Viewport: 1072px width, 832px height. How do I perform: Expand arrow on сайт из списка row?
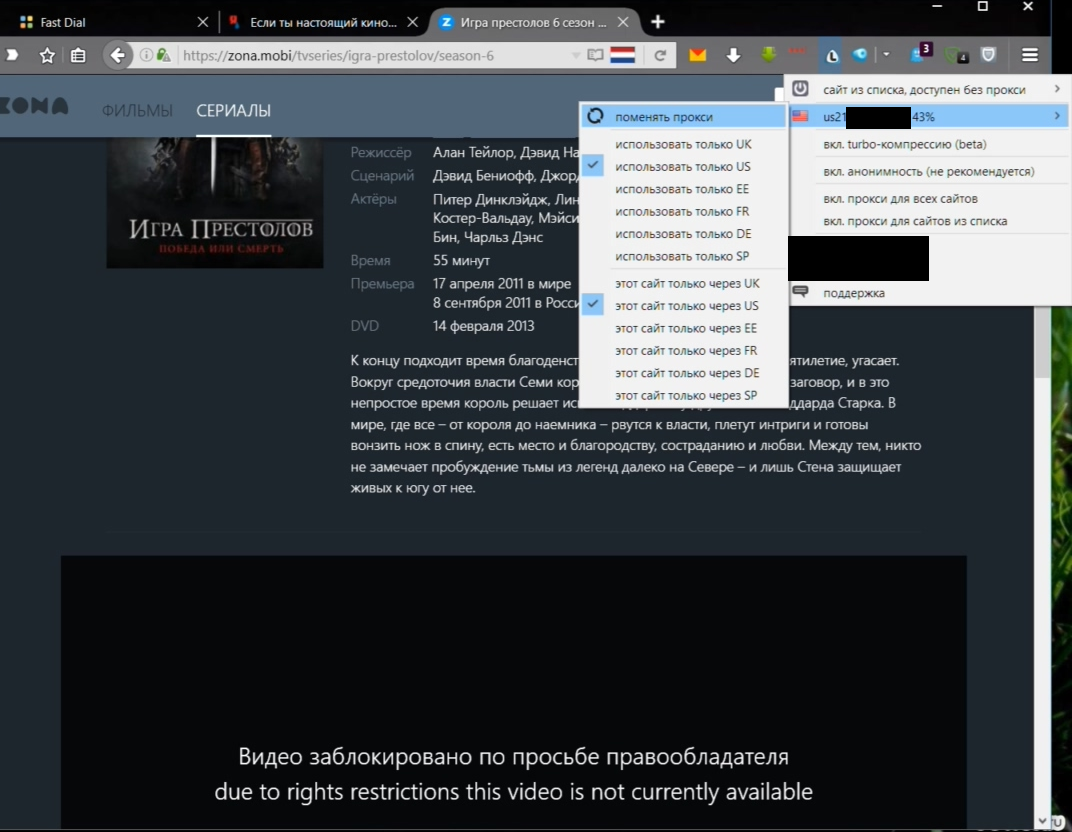[x=1057, y=89]
